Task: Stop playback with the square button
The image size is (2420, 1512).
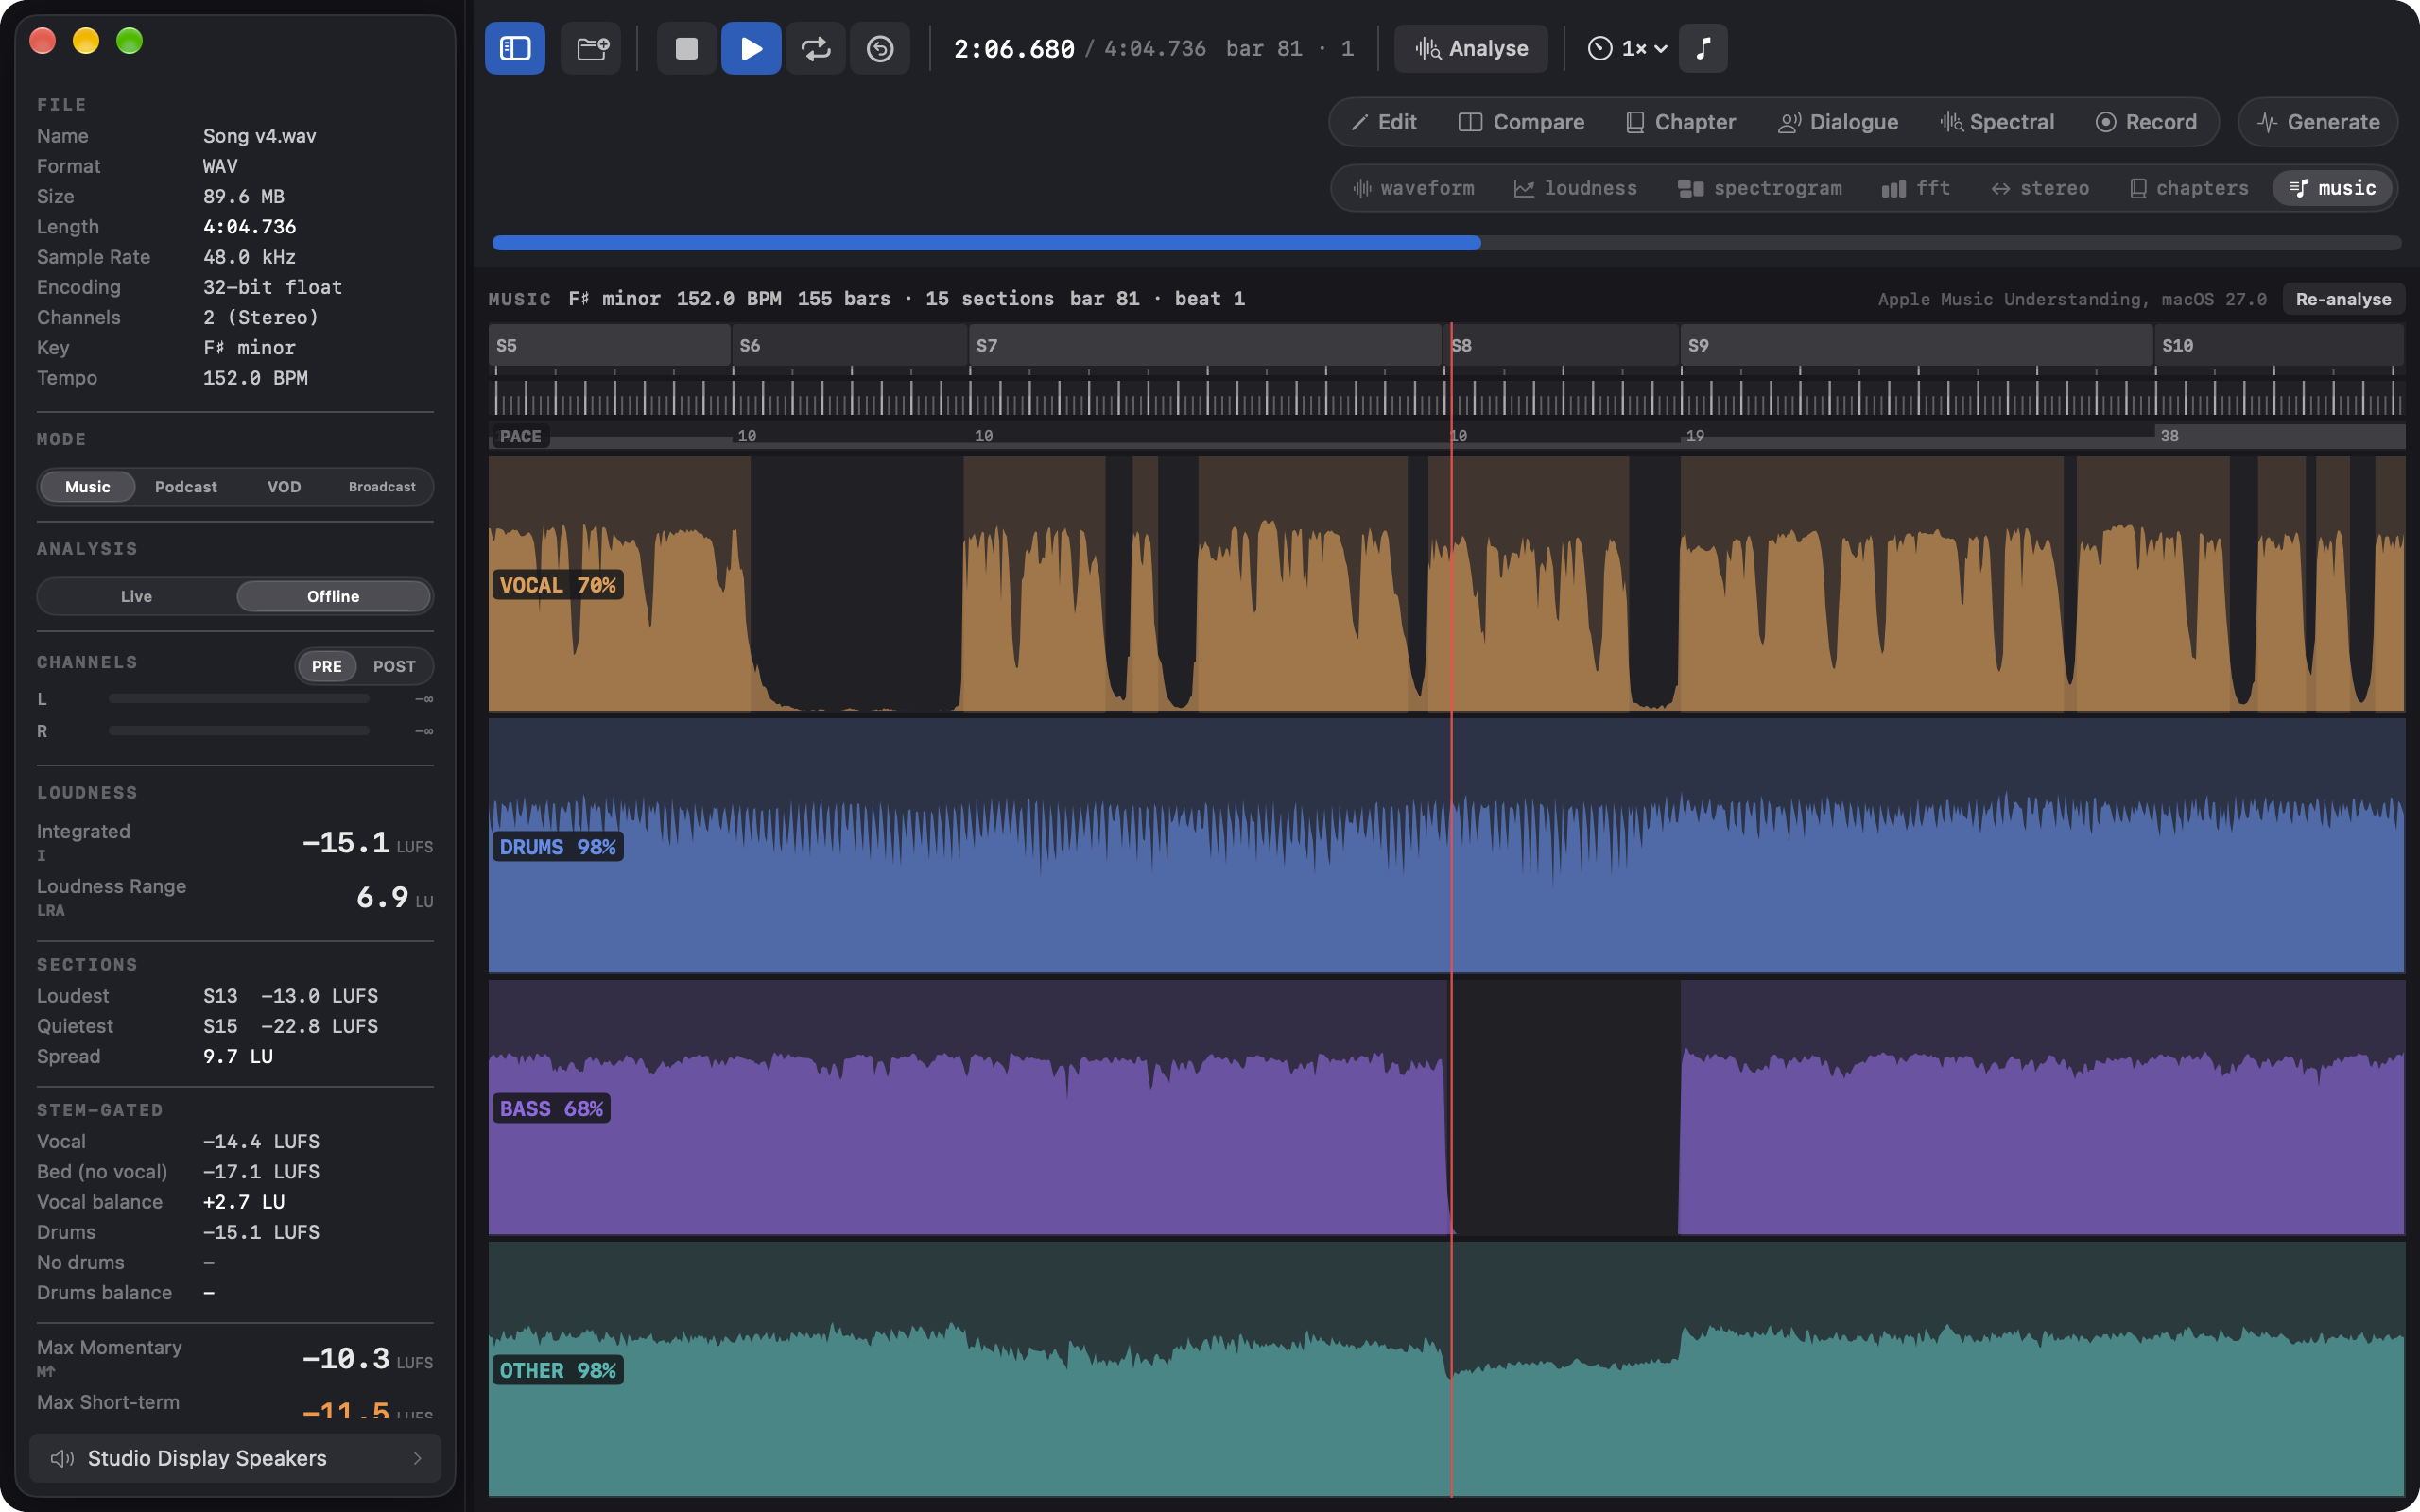Action: (686, 48)
